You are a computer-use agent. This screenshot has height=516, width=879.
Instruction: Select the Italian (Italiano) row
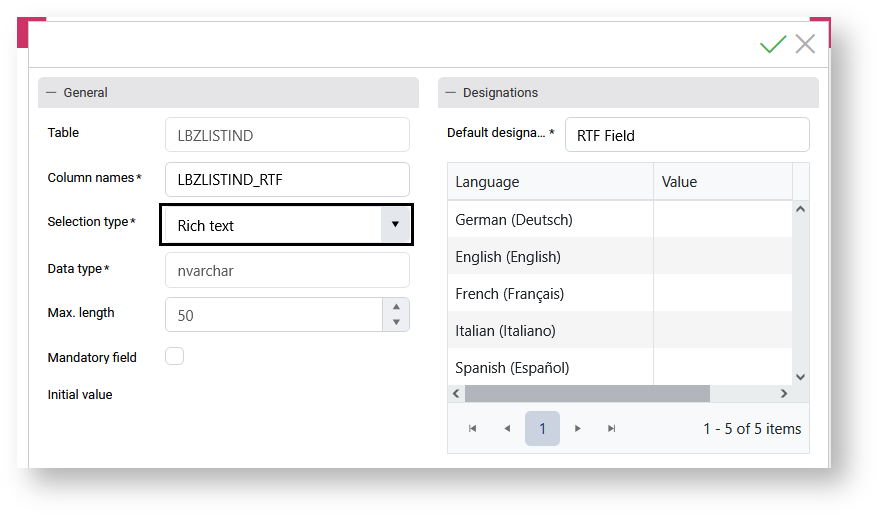coord(619,330)
